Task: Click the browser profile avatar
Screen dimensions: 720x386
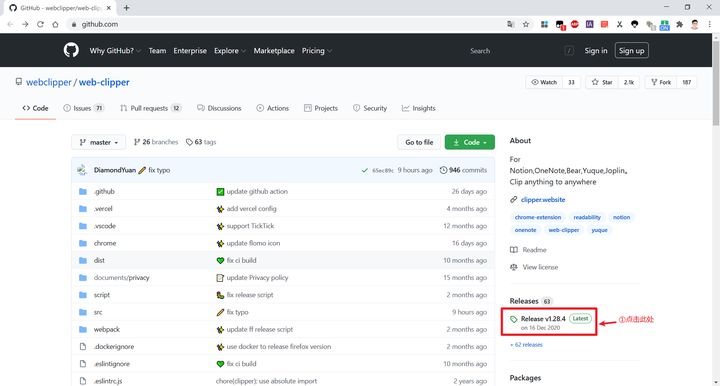Action: [x=695, y=24]
